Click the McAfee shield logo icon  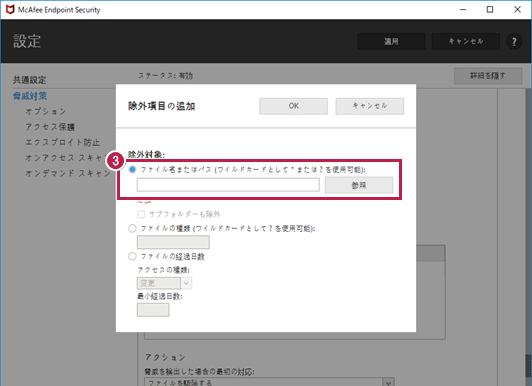pyautogui.click(x=10, y=9)
